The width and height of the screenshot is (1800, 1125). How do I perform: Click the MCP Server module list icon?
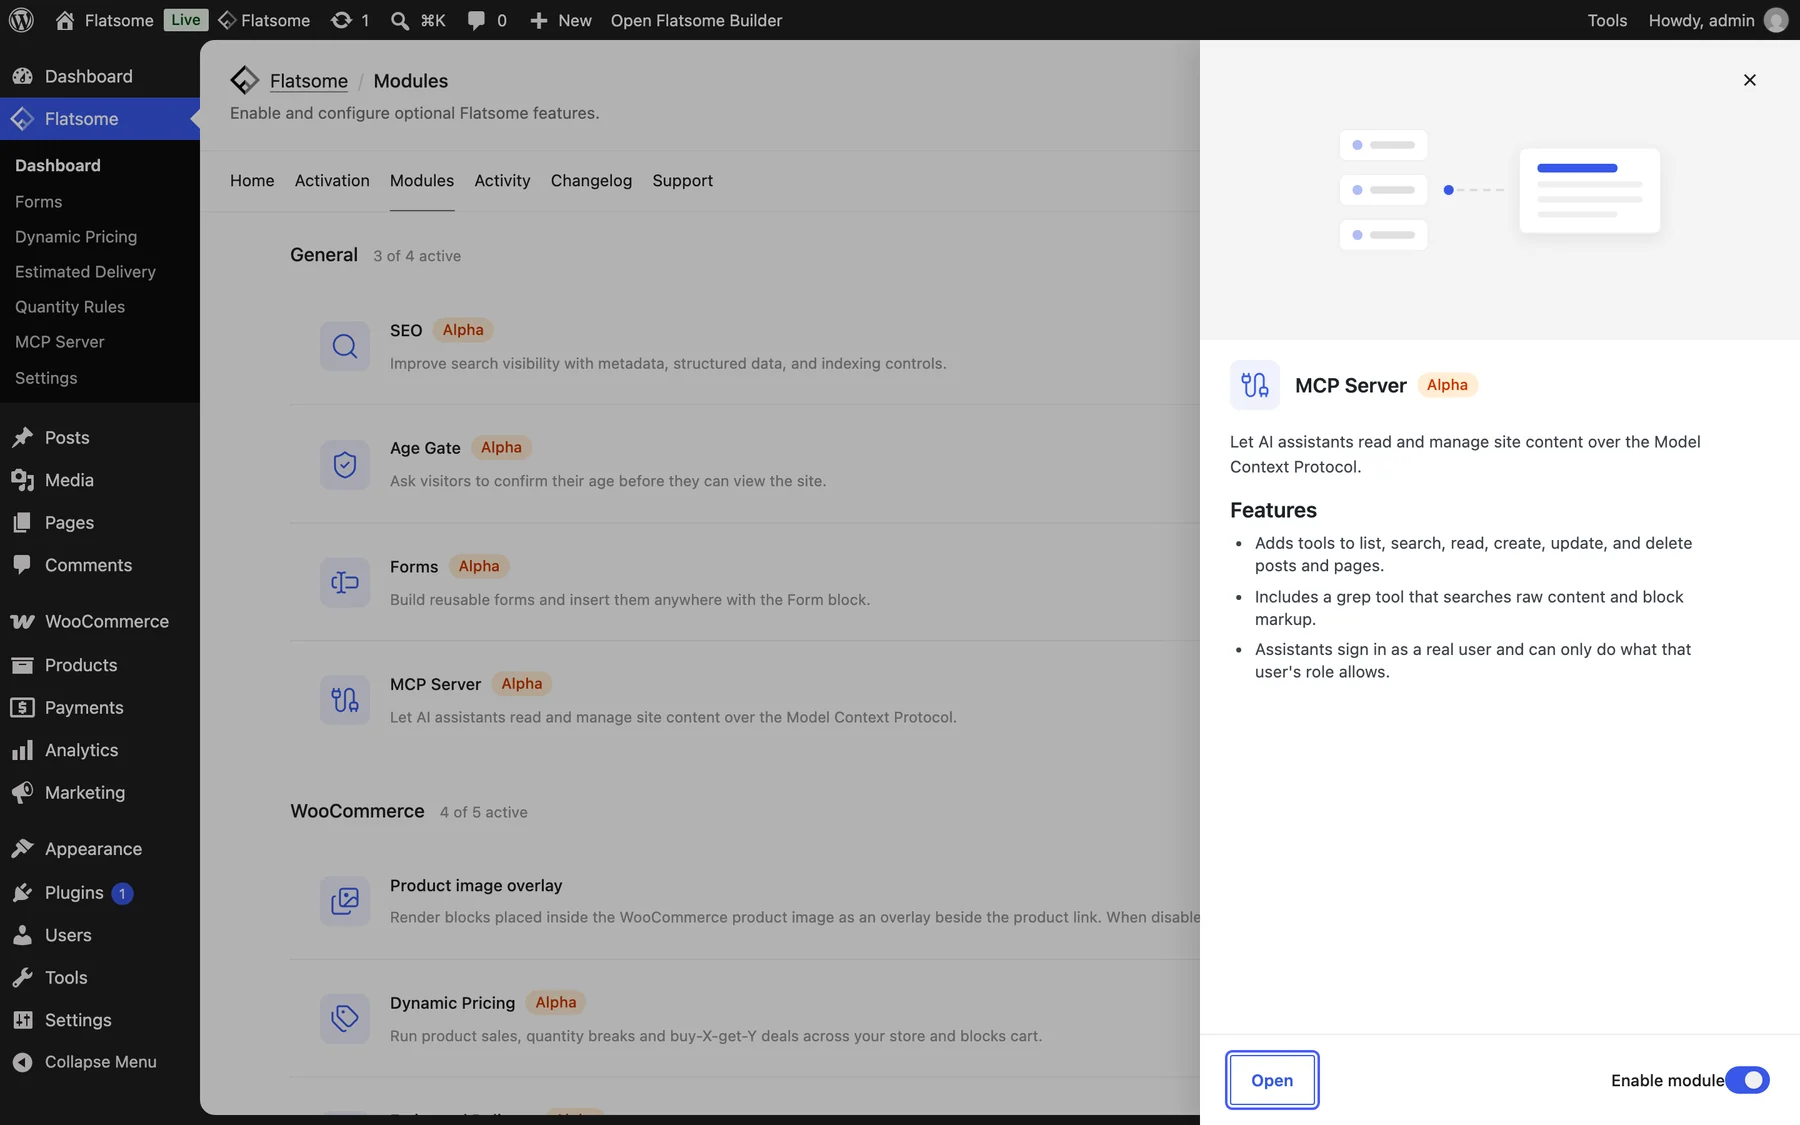click(x=345, y=700)
